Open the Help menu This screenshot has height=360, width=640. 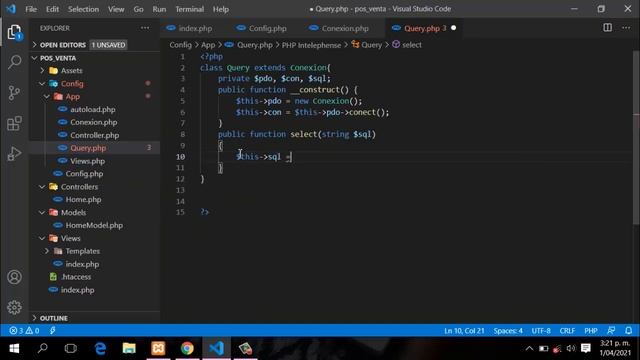click(x=221, y=9)
